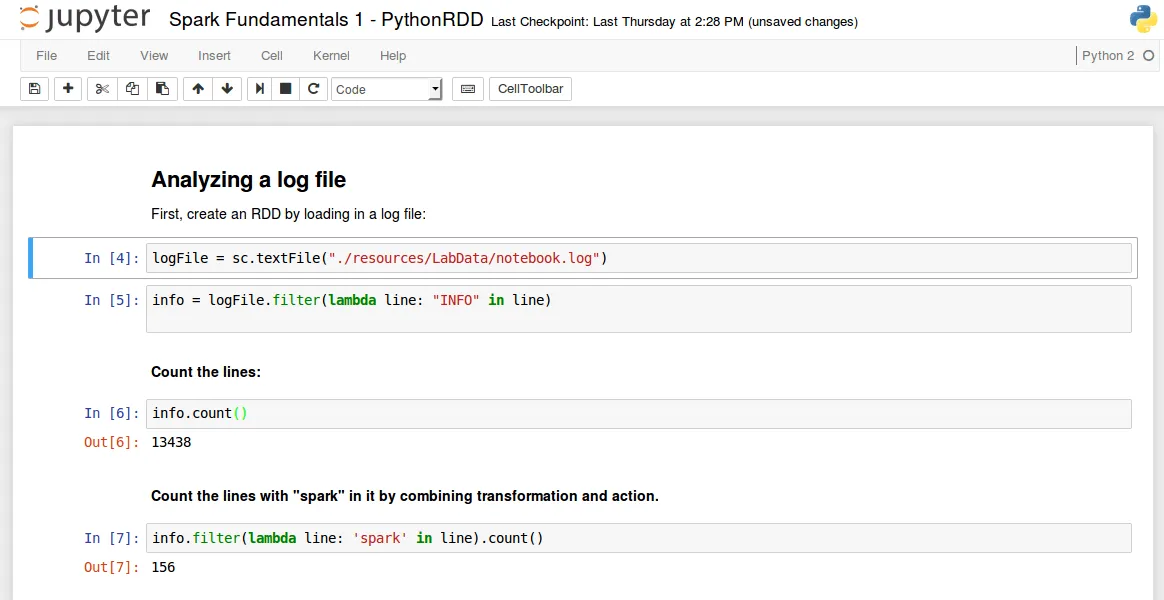
Task: Open the Kernel menu
Action: click(331, 56)
